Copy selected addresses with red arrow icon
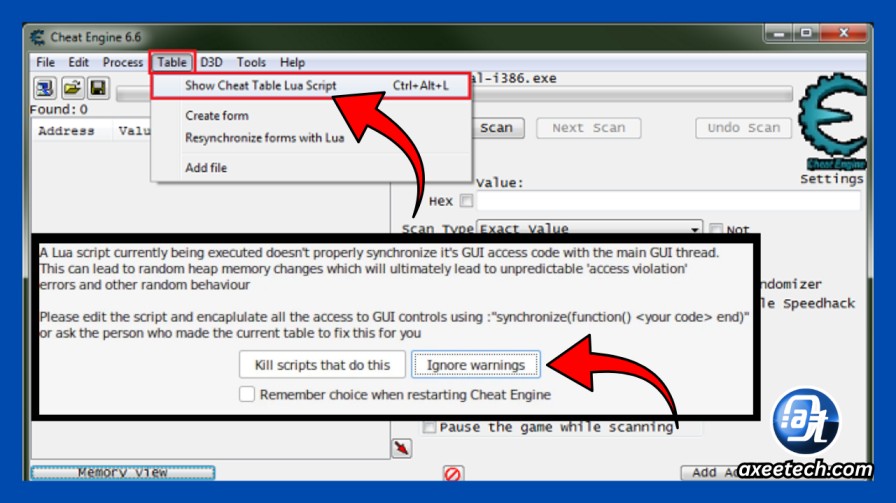This screenshot has width=896, height=503. point(402,448)
